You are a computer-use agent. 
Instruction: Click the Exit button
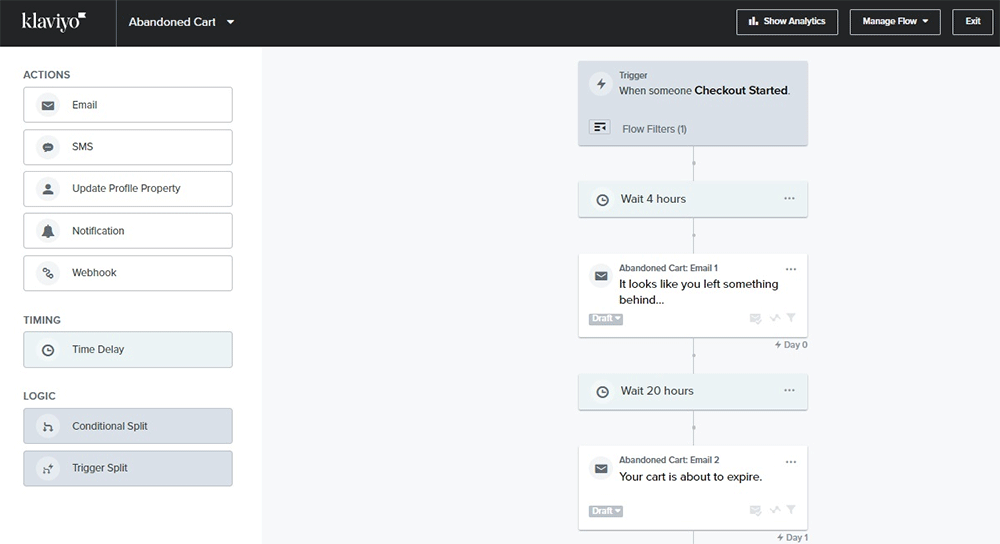972,22
